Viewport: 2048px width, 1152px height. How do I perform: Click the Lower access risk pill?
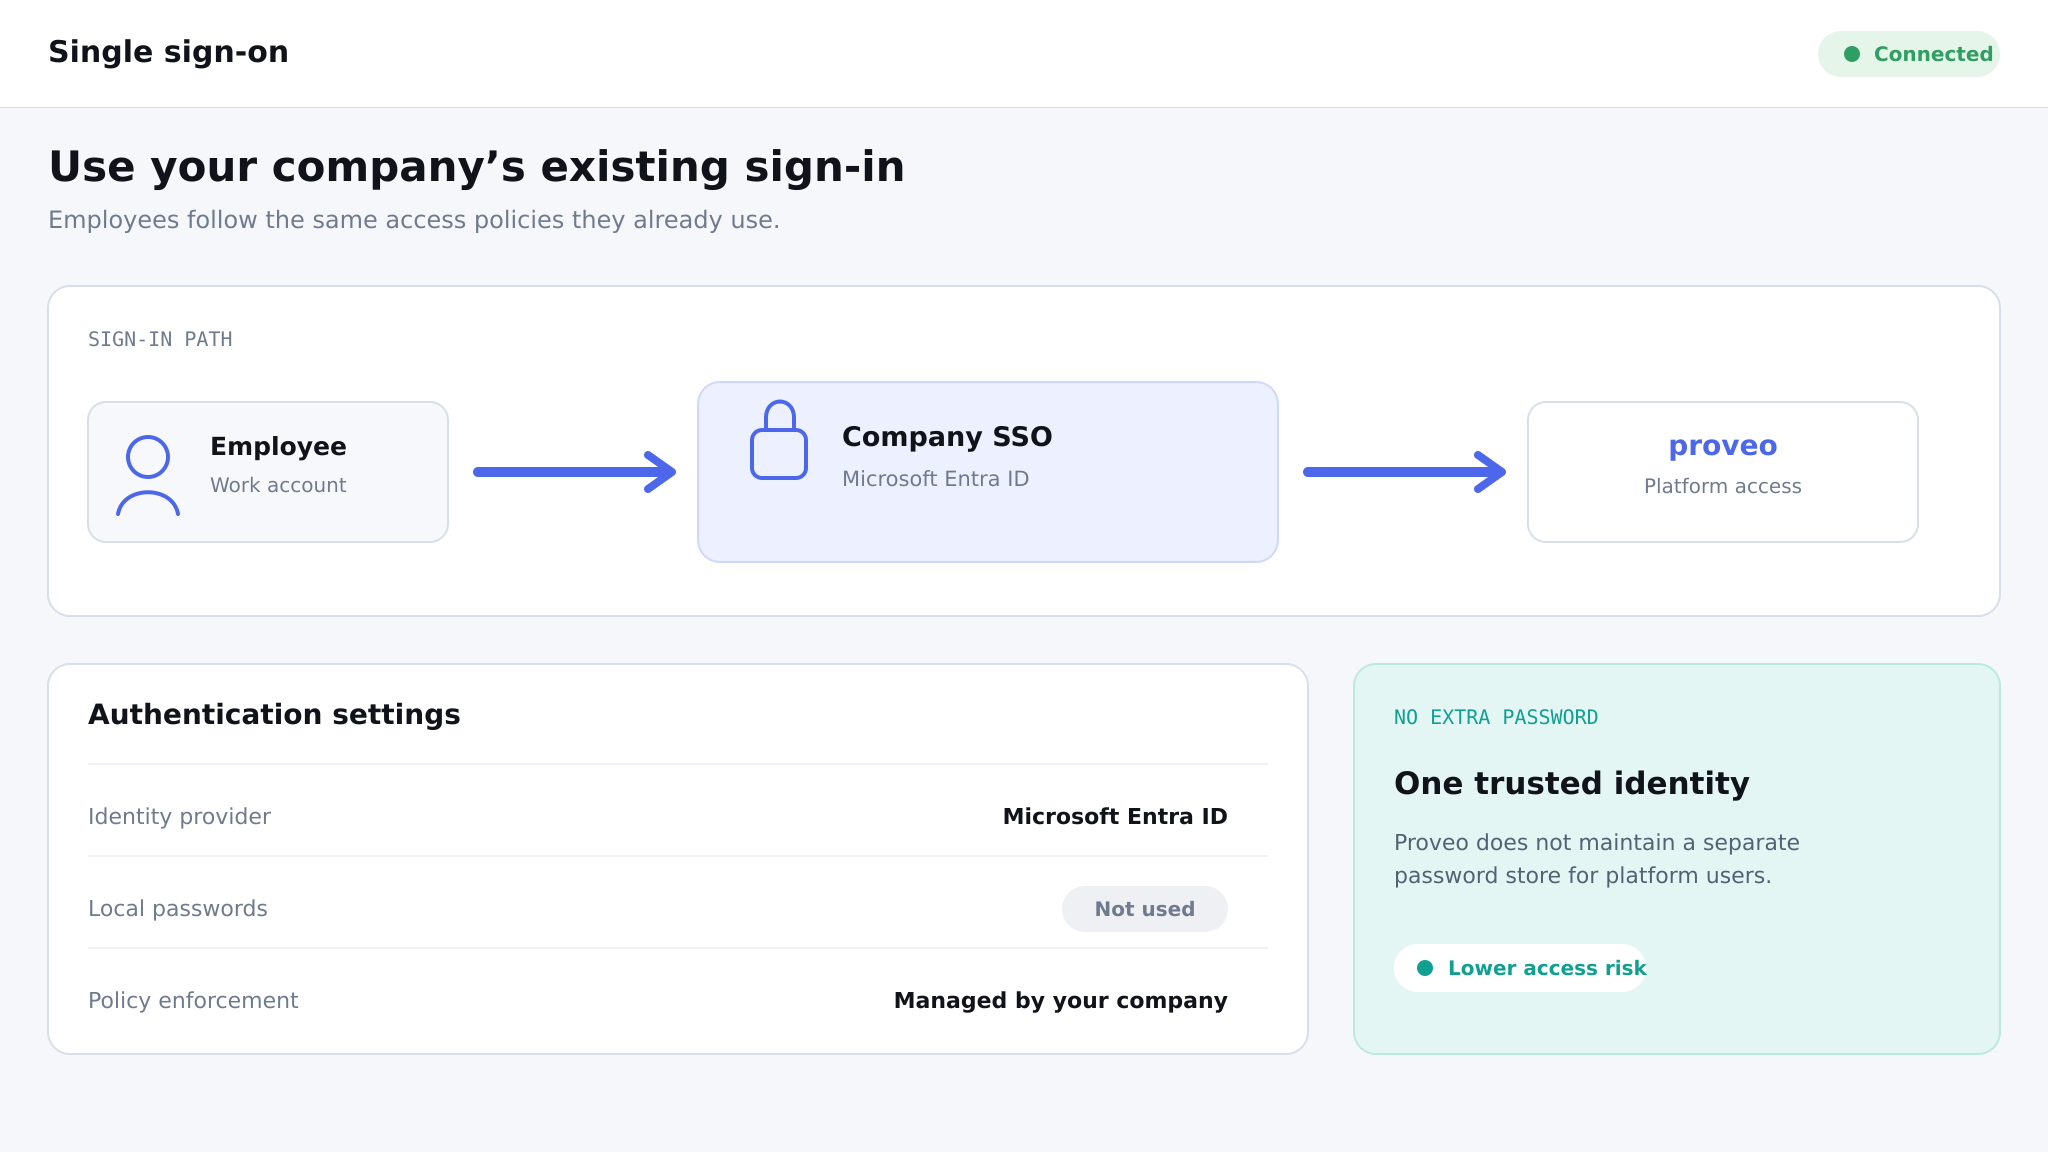1520,968
